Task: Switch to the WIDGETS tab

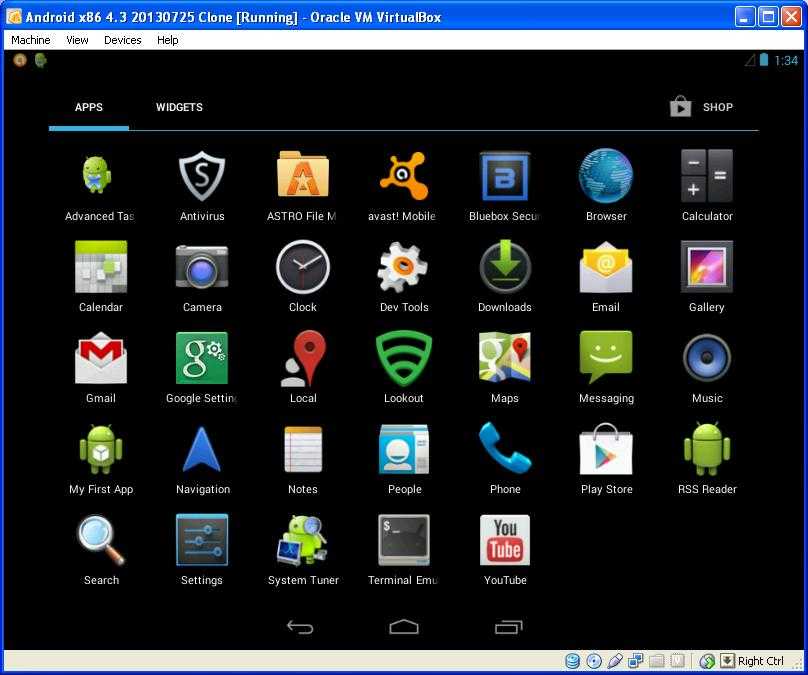Action: 179,107
